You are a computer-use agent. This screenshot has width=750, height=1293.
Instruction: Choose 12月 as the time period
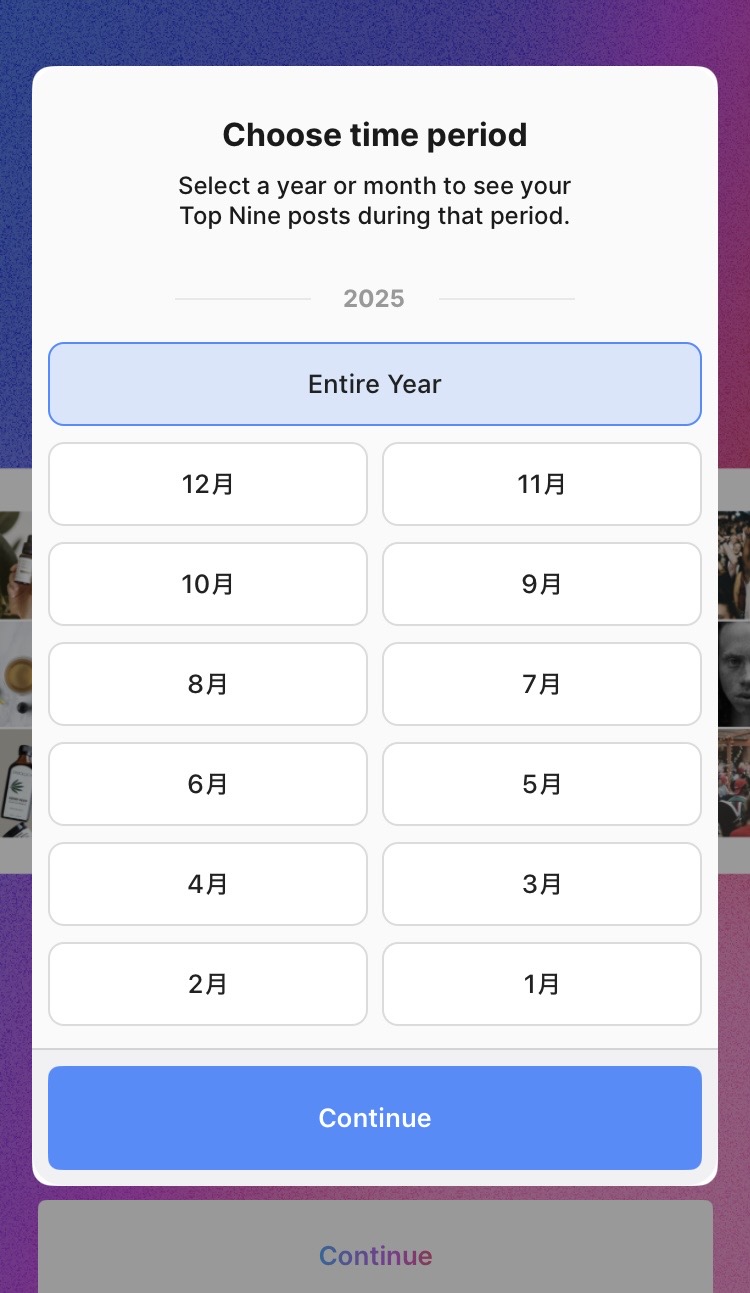pos(208,484)
